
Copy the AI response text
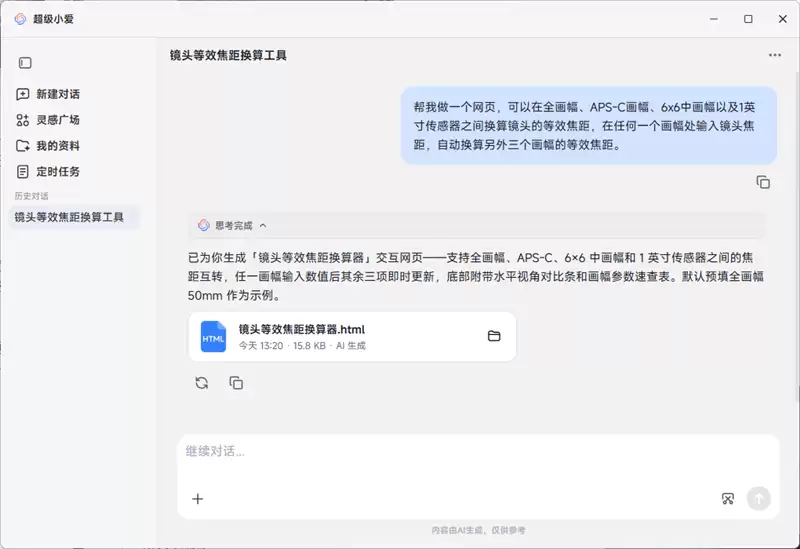(x=236, y=383)
